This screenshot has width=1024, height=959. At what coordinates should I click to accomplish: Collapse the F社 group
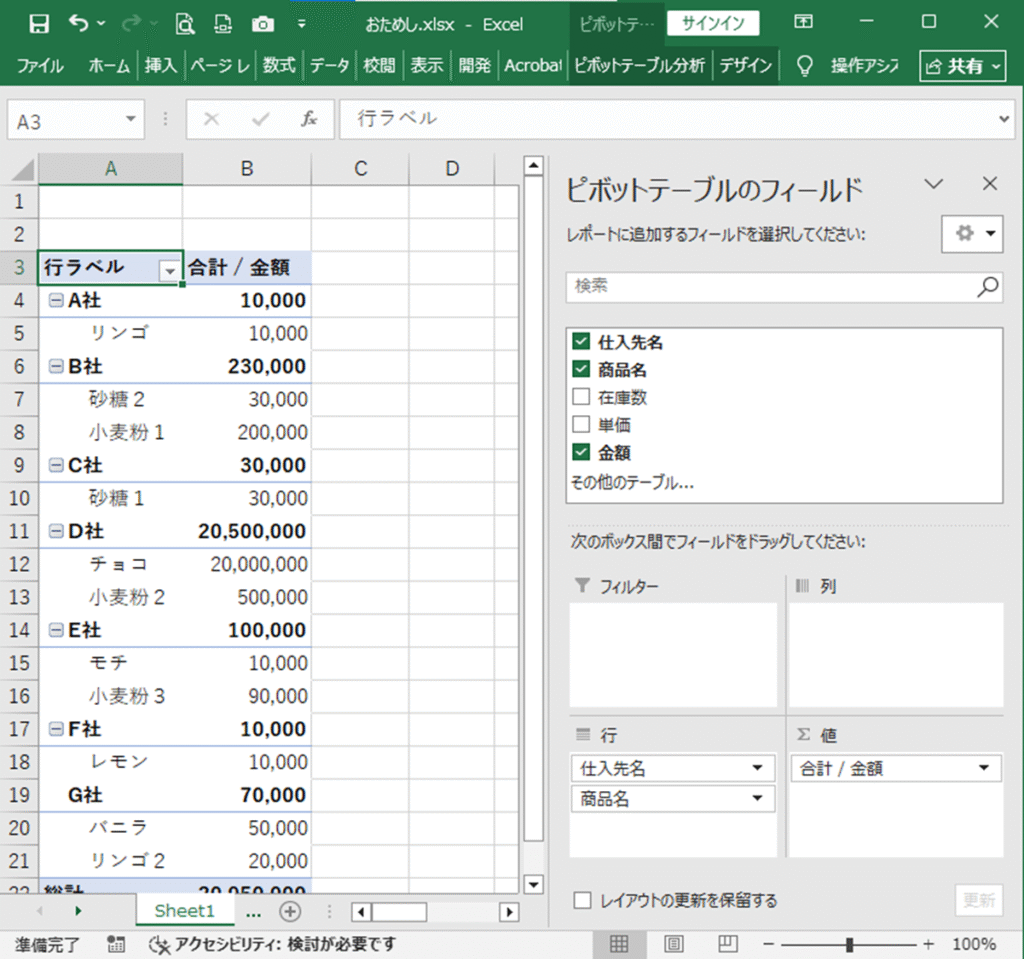coord(57,729)
